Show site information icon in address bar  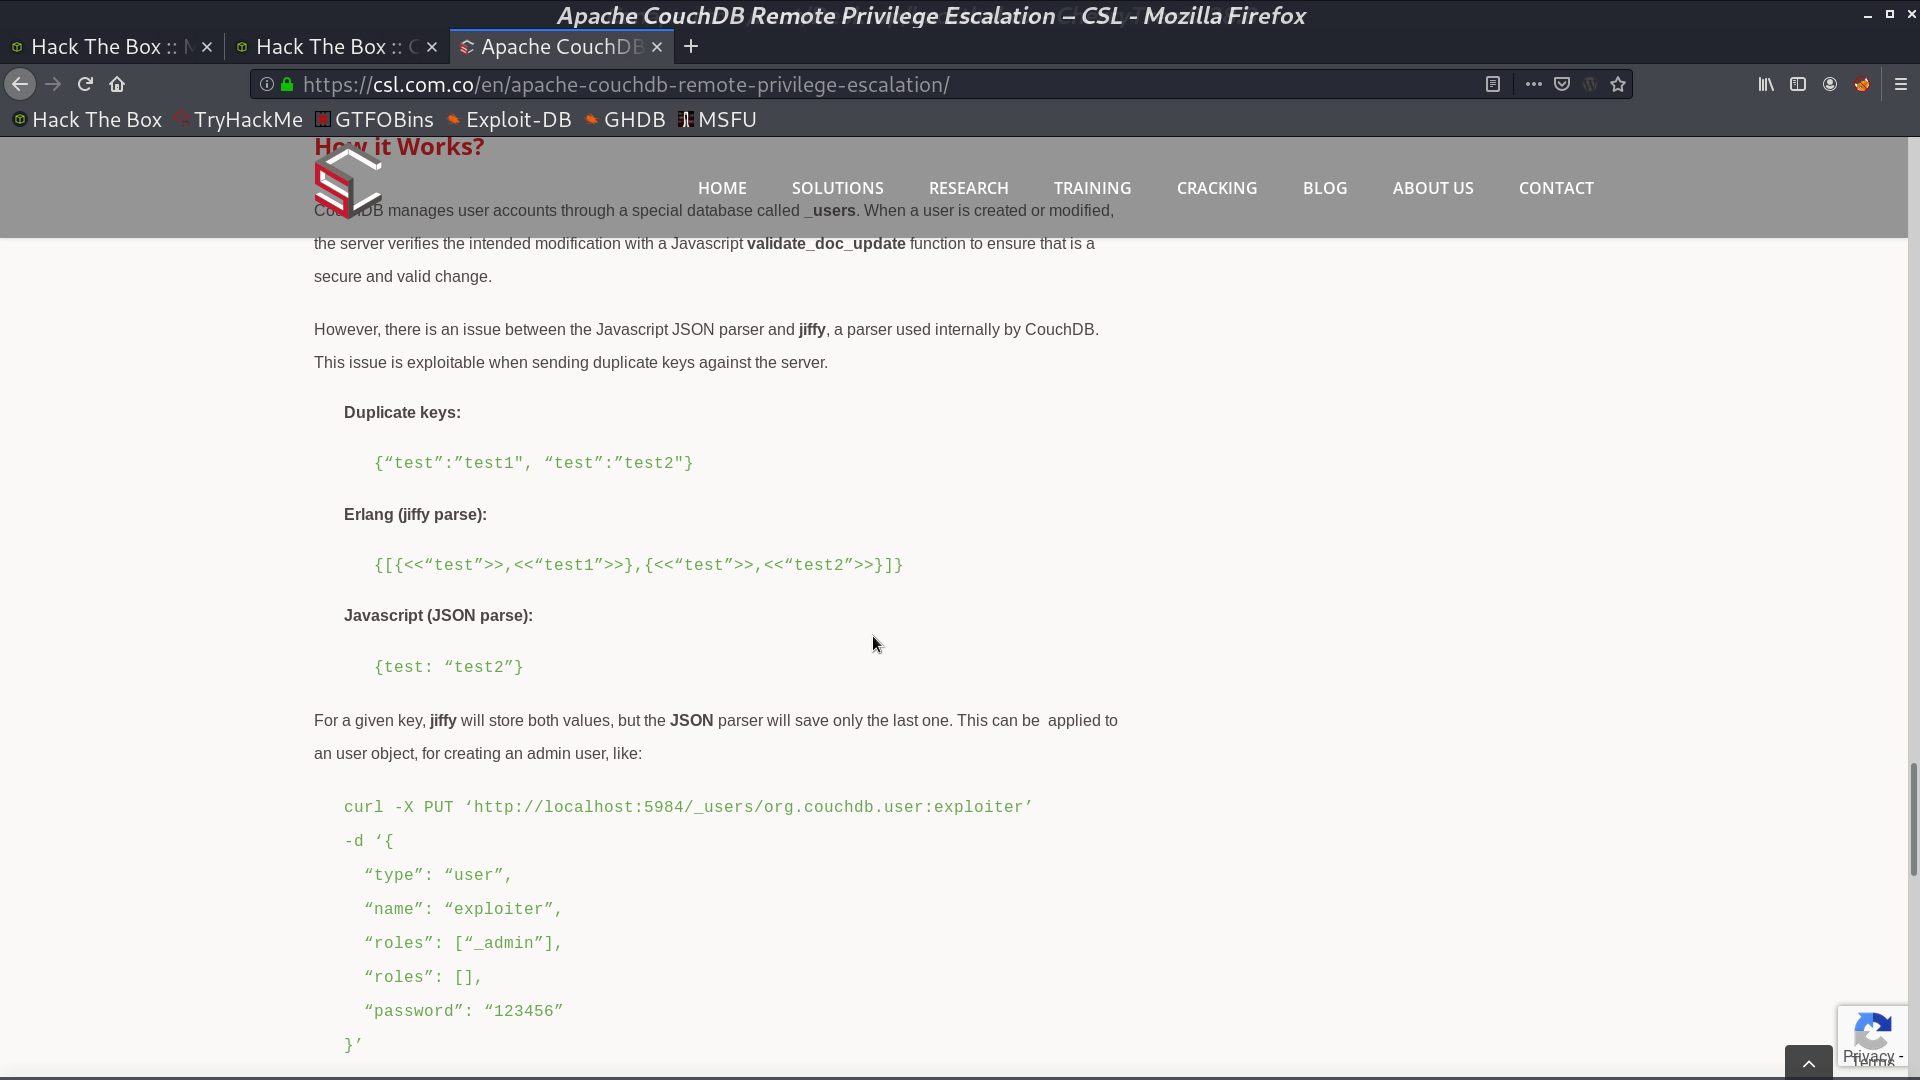[x=267, y=85]
